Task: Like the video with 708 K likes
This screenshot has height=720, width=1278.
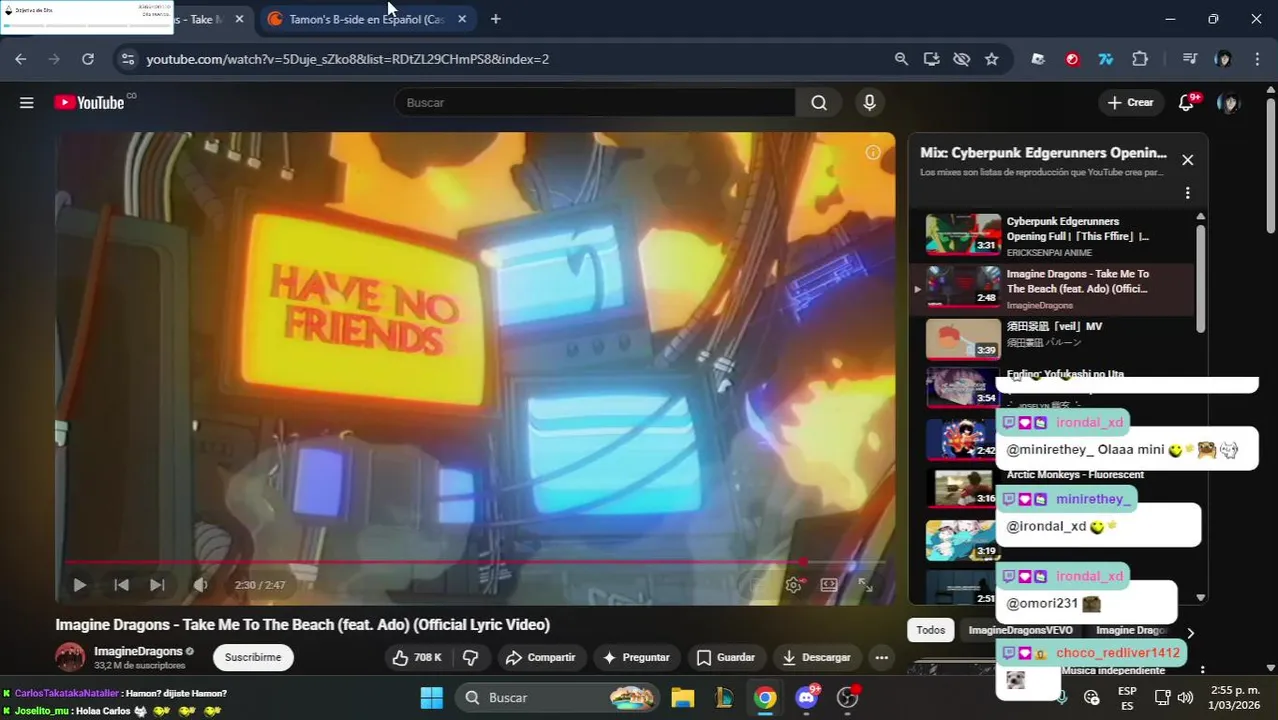Action: pos(417,657)
